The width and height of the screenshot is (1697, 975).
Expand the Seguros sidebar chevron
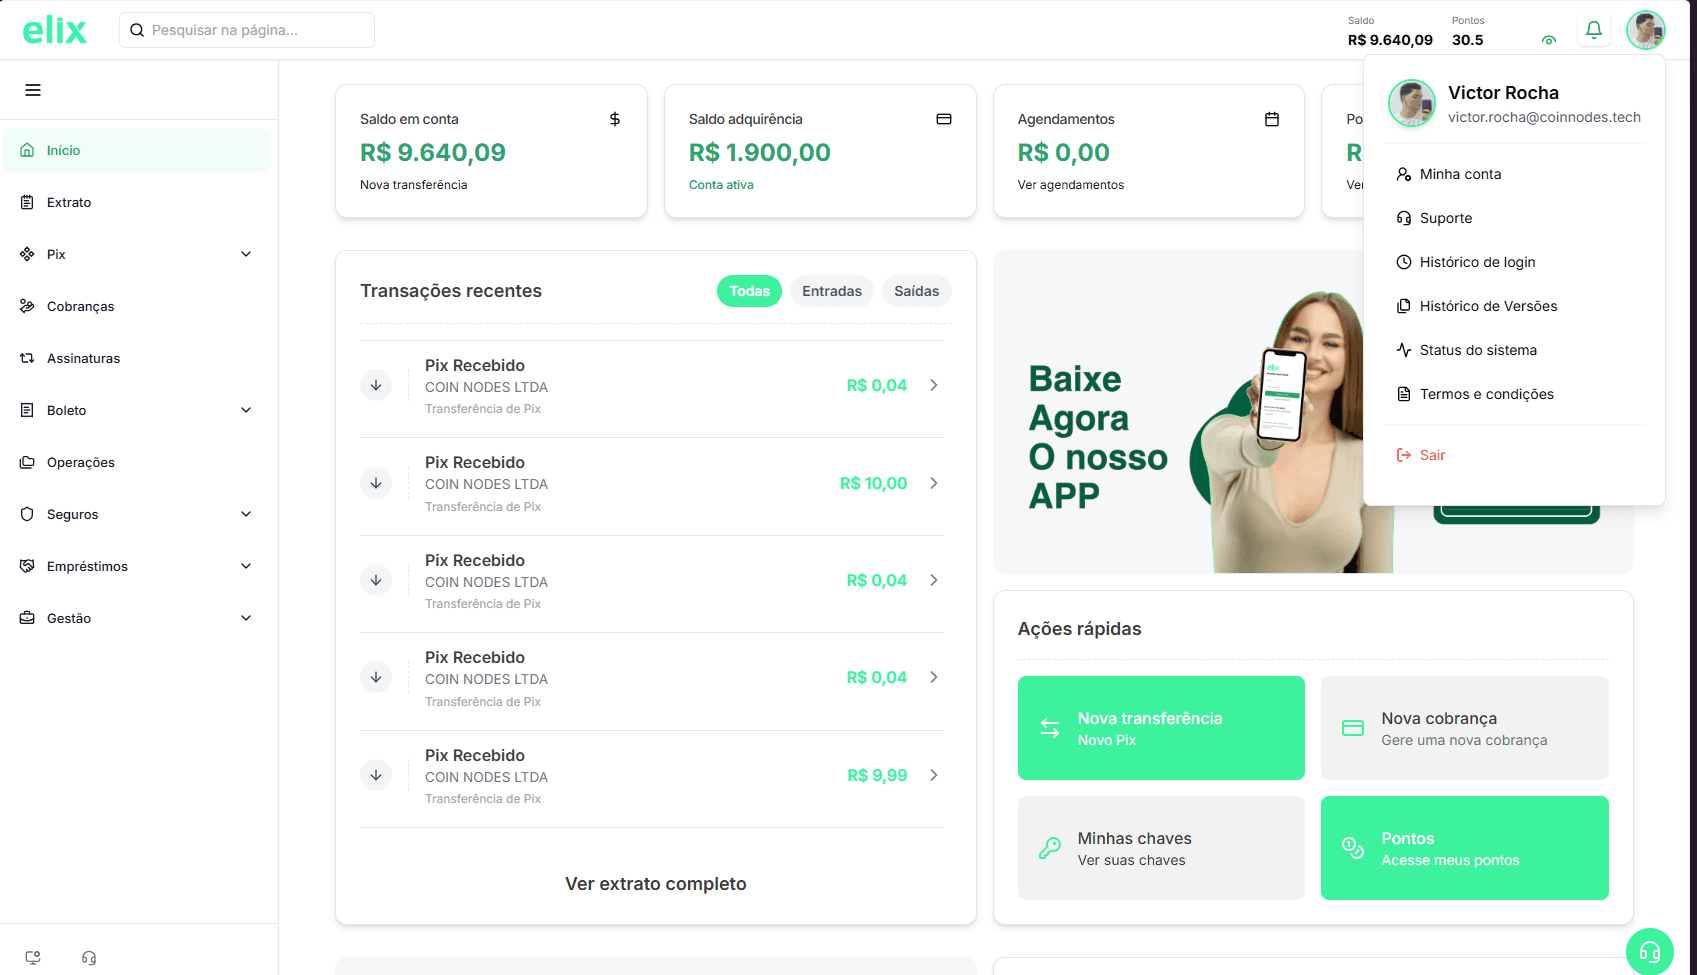pyautogui.click(x=246, y=514)
